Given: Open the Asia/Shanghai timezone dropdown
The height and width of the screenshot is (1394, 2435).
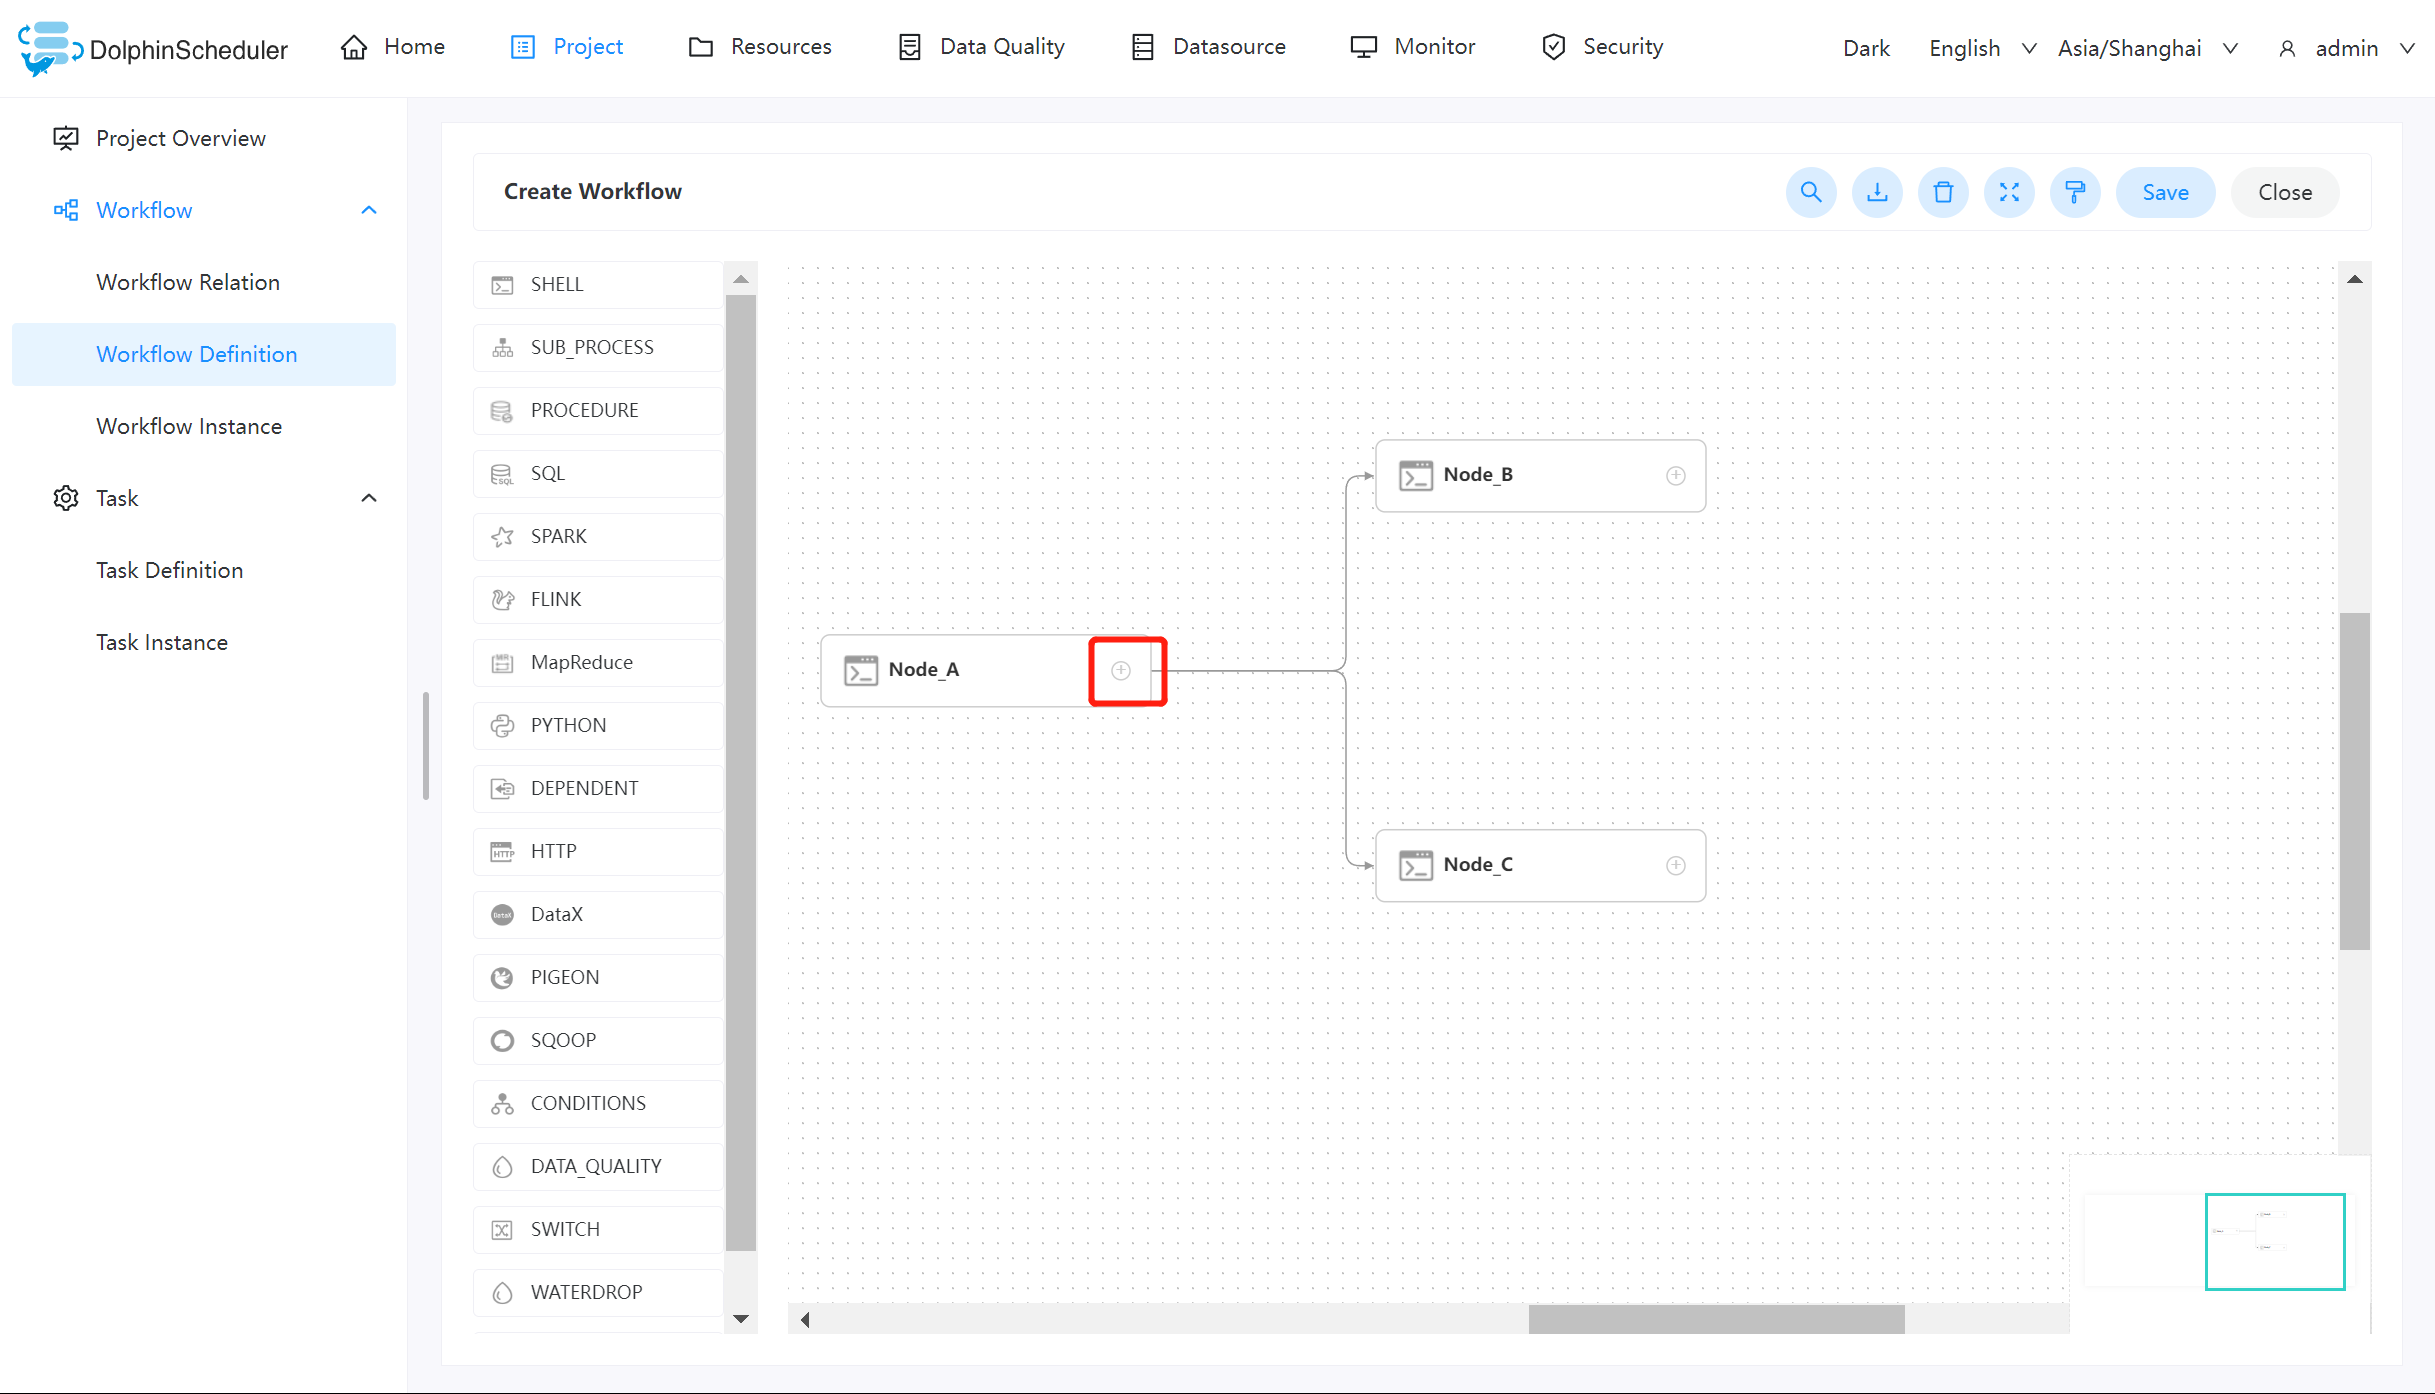Looking at the screenshot, I should point(2146,47).
